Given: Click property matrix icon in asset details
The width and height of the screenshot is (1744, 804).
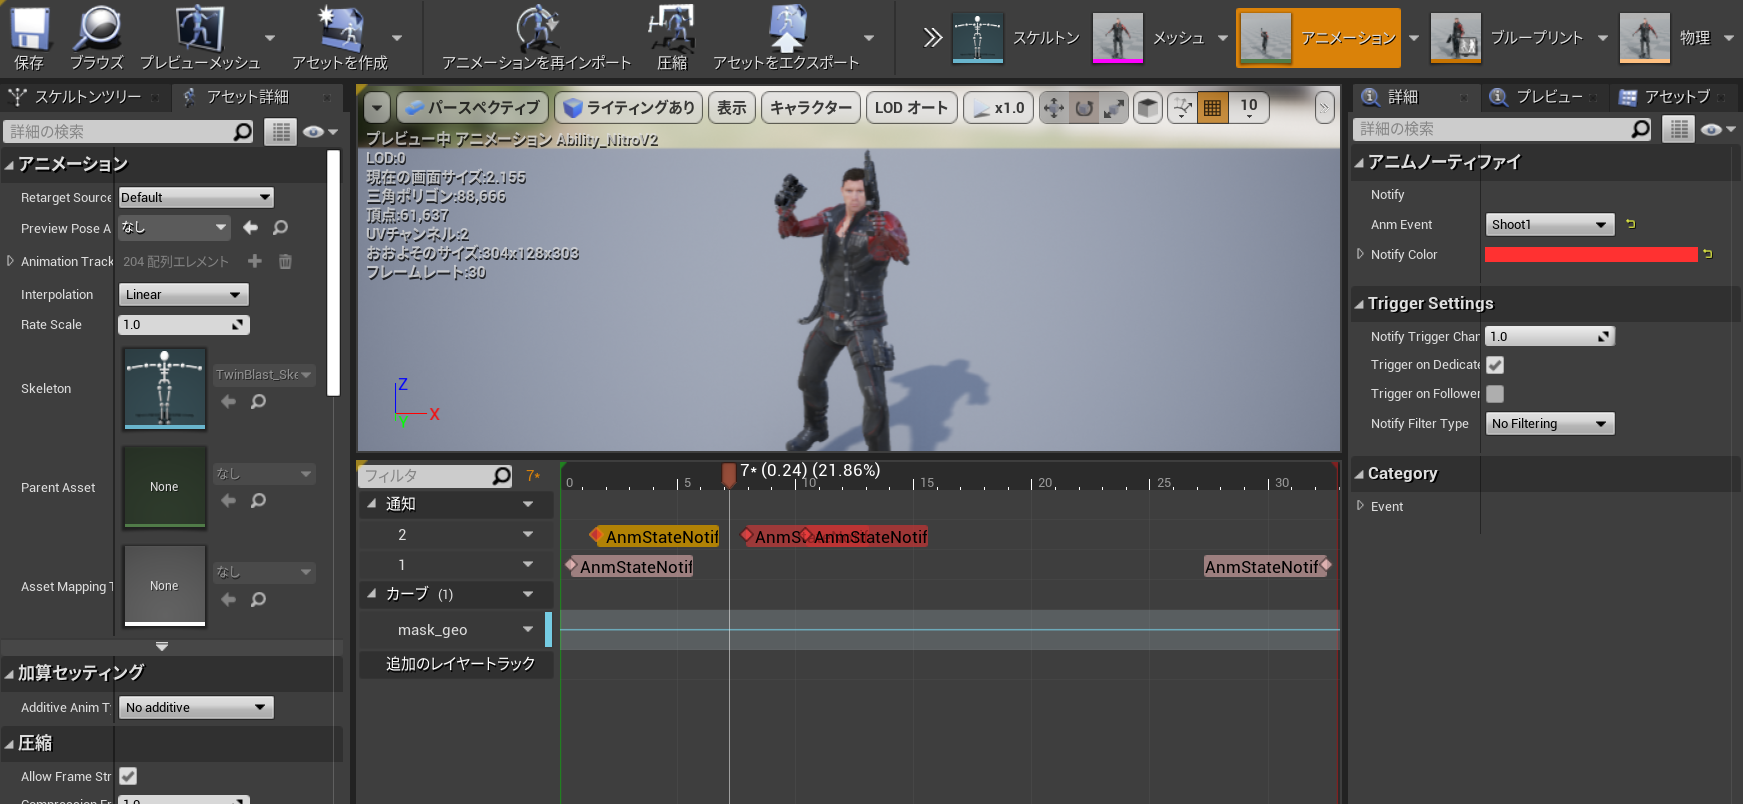Looking at the screenshot, I should coord(281,132).
